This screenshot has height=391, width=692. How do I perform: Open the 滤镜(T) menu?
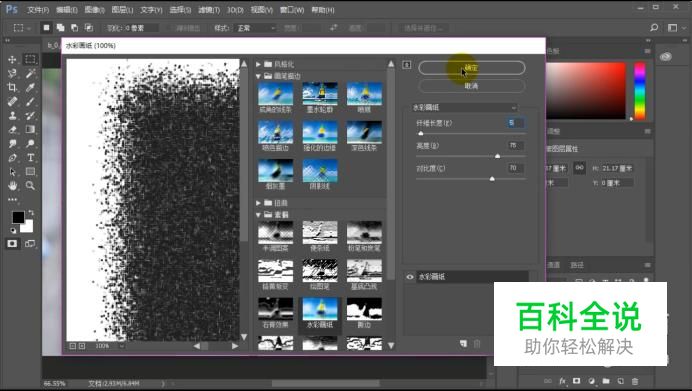pyautogui.click(x=209, y=10)
